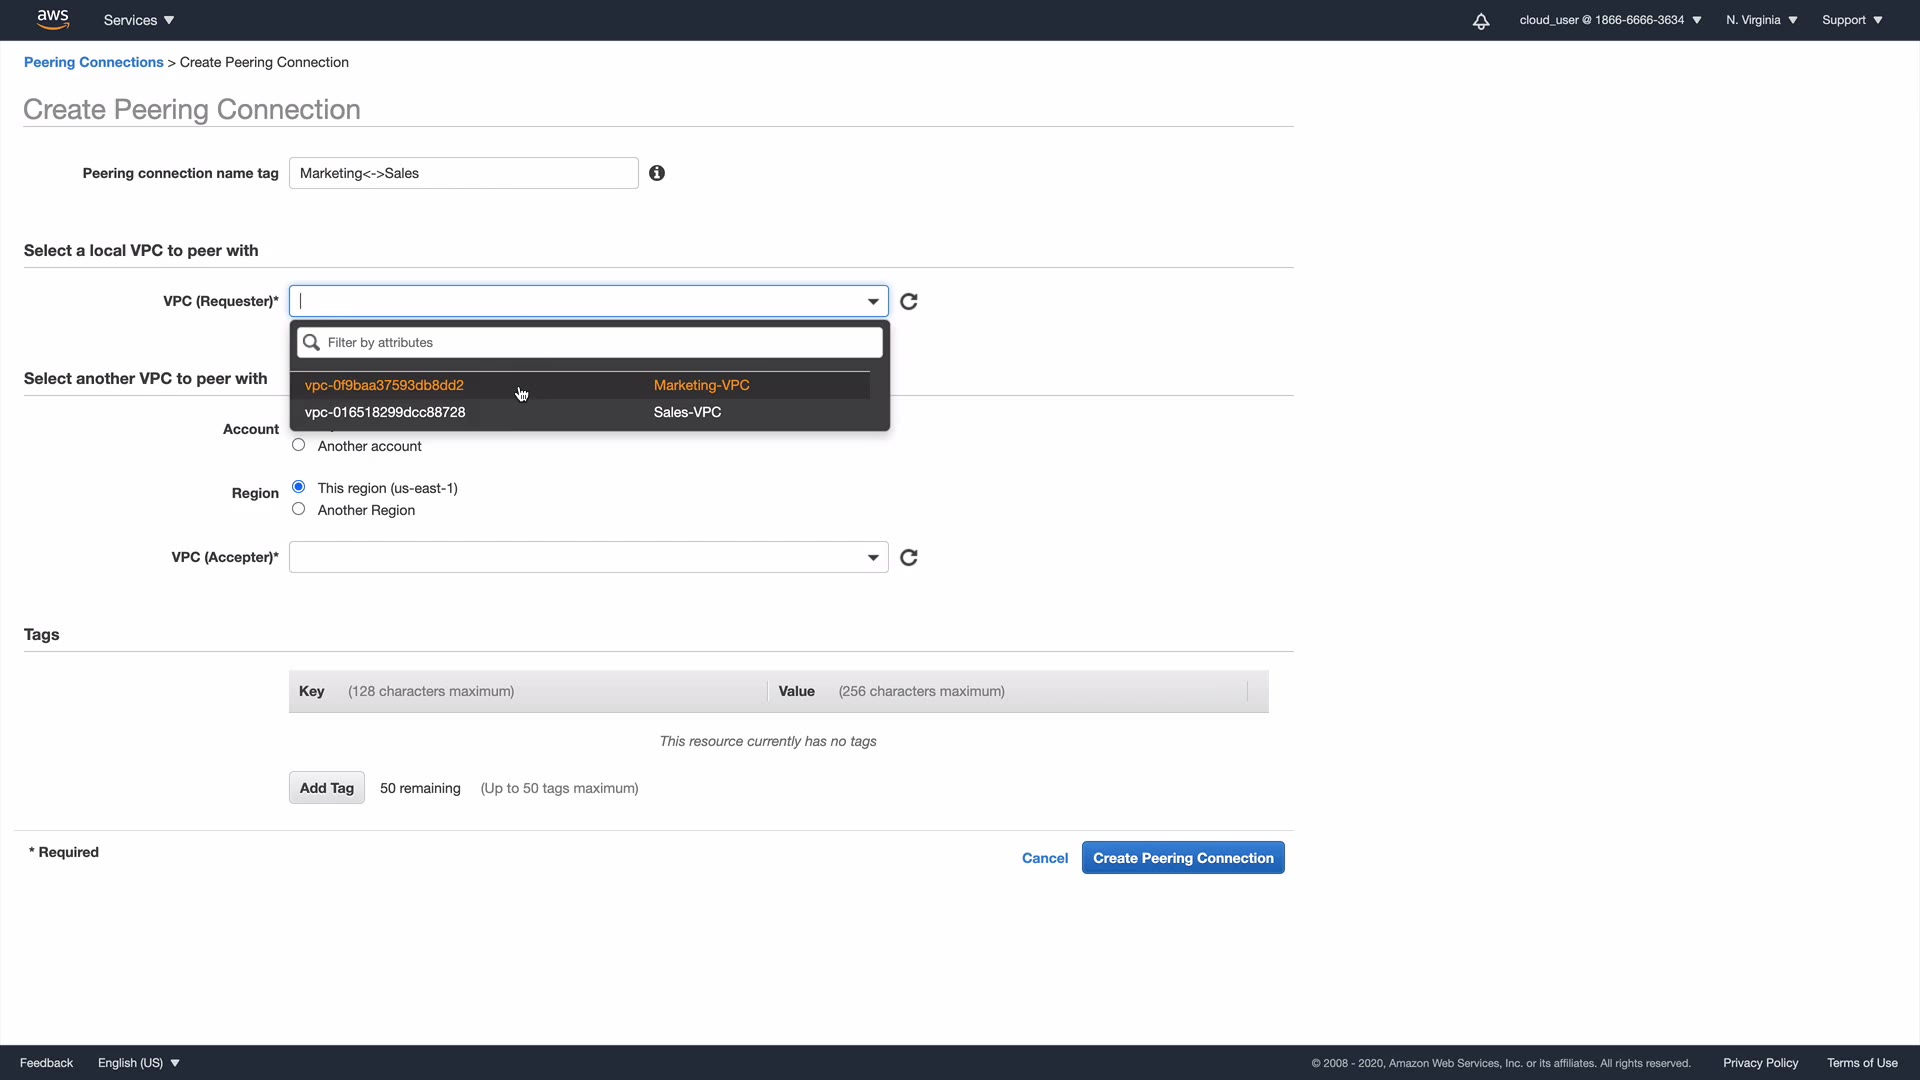
Task: Click the Cancel link
Action: tap(1045, 858)
